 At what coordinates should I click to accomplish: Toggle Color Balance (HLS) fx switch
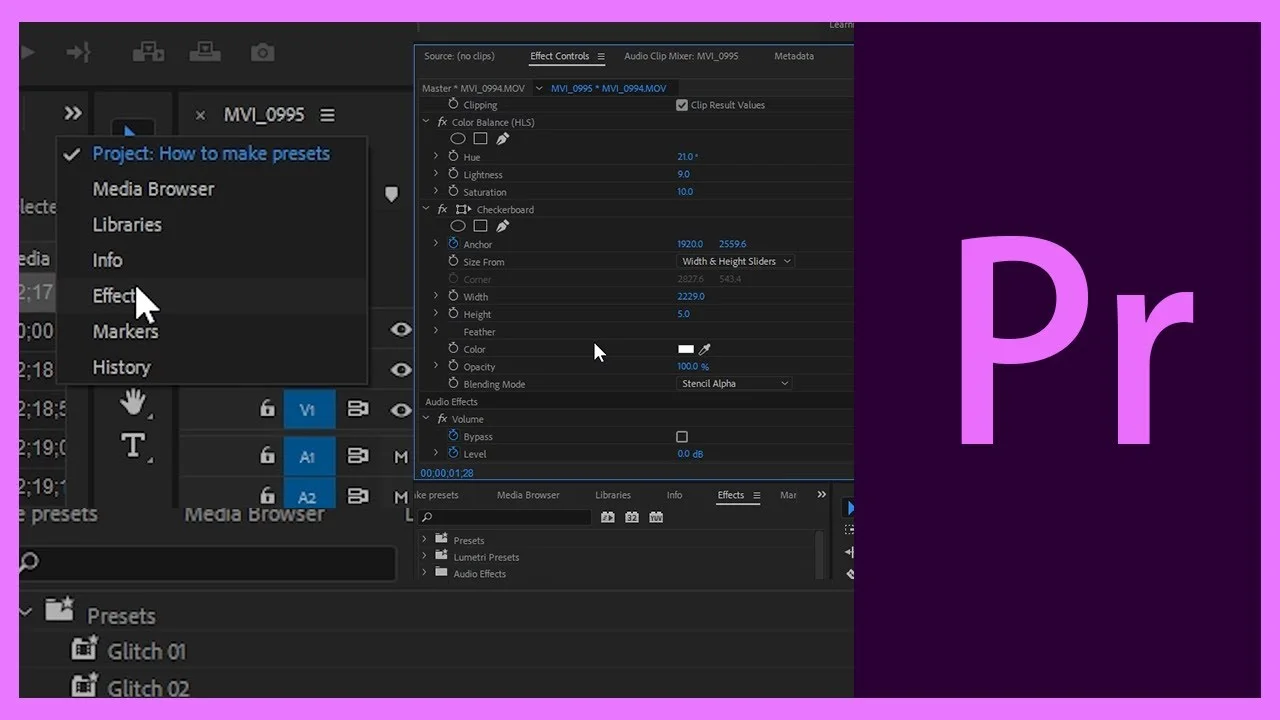pos(442,122)
